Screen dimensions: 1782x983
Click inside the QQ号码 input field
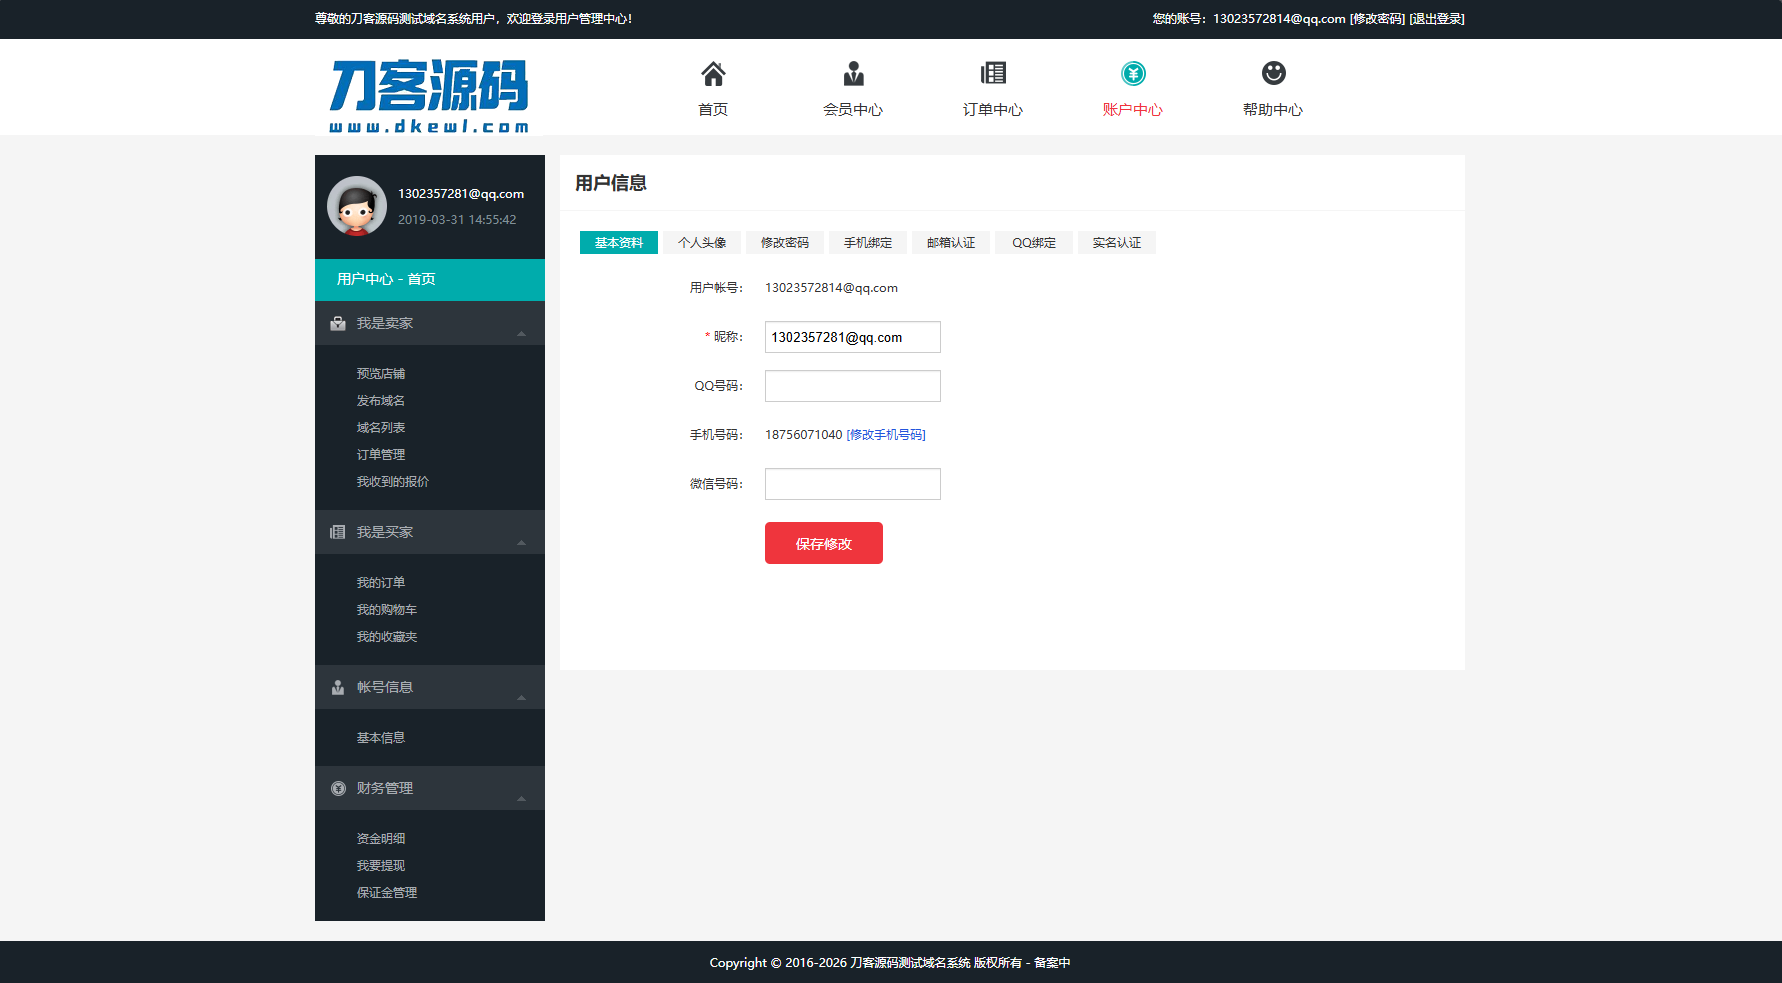[852, 385]
